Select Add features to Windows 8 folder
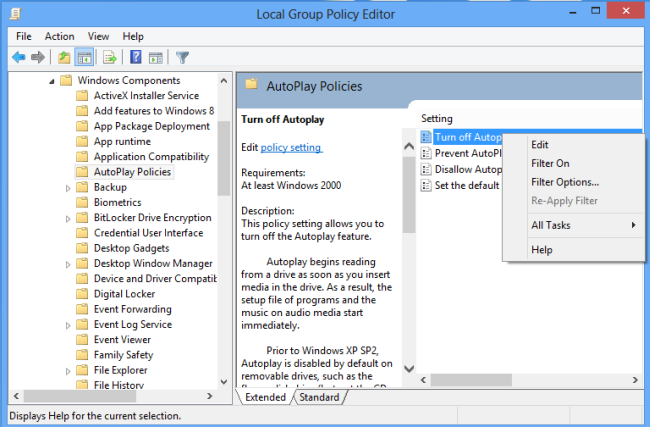 point(154,111)
